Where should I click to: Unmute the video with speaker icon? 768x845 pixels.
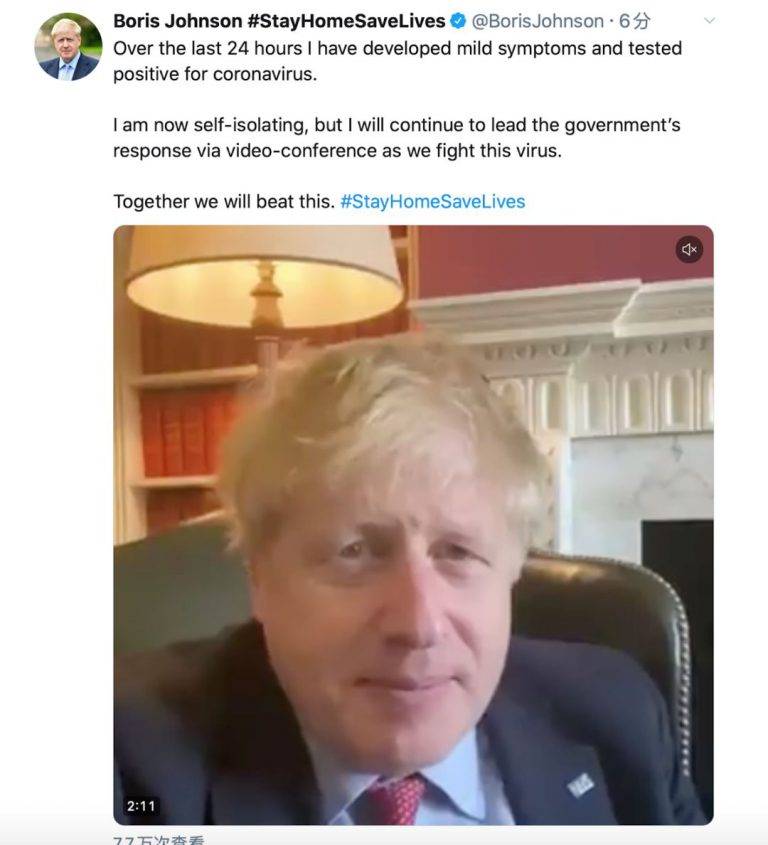(x=689, y=249)
